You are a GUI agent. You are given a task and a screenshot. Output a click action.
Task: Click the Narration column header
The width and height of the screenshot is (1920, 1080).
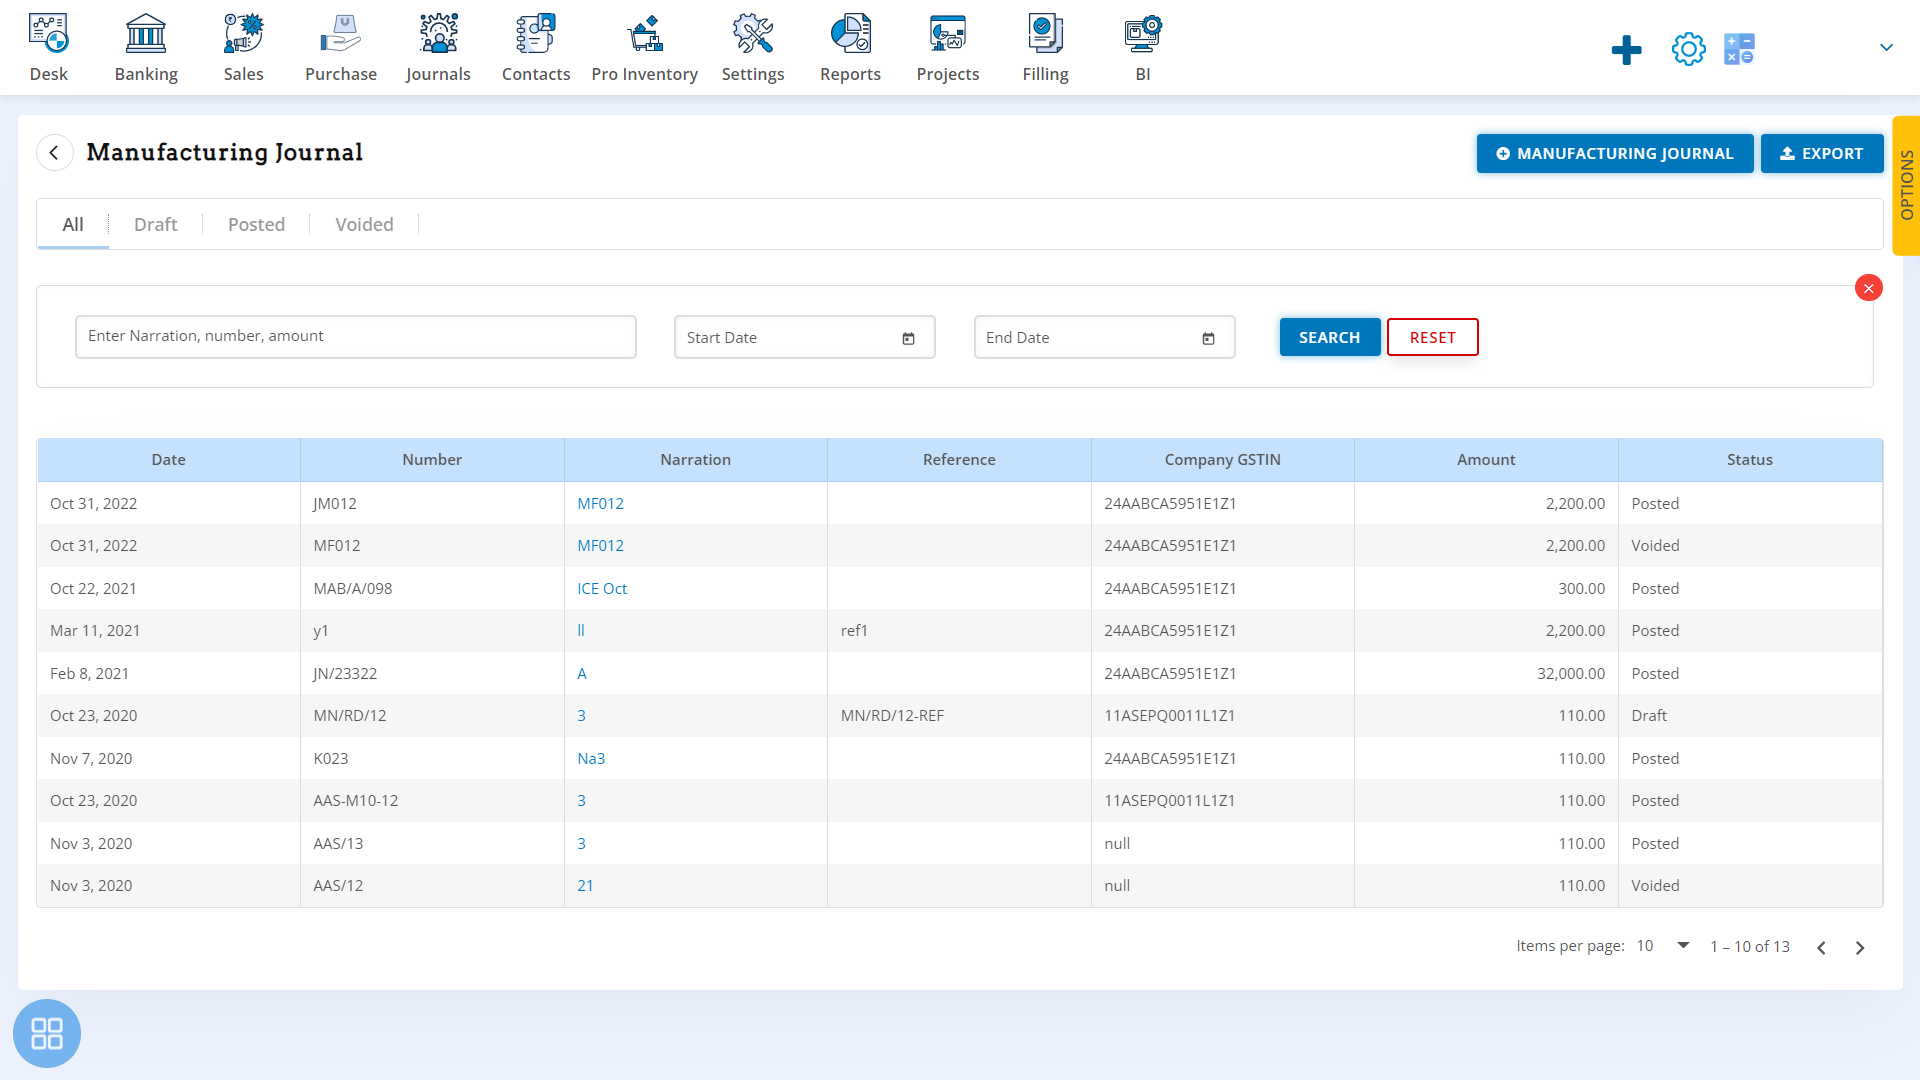[696, 459]
